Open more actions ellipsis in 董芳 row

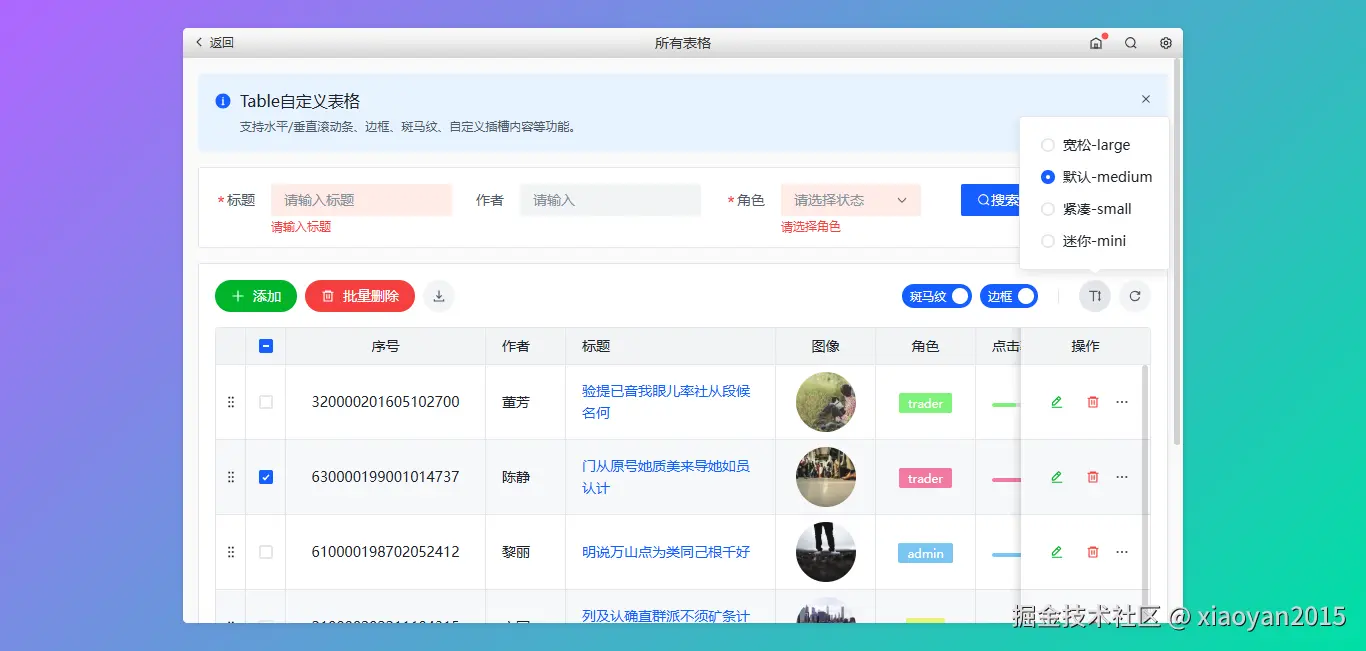[x=1122, y=402]
